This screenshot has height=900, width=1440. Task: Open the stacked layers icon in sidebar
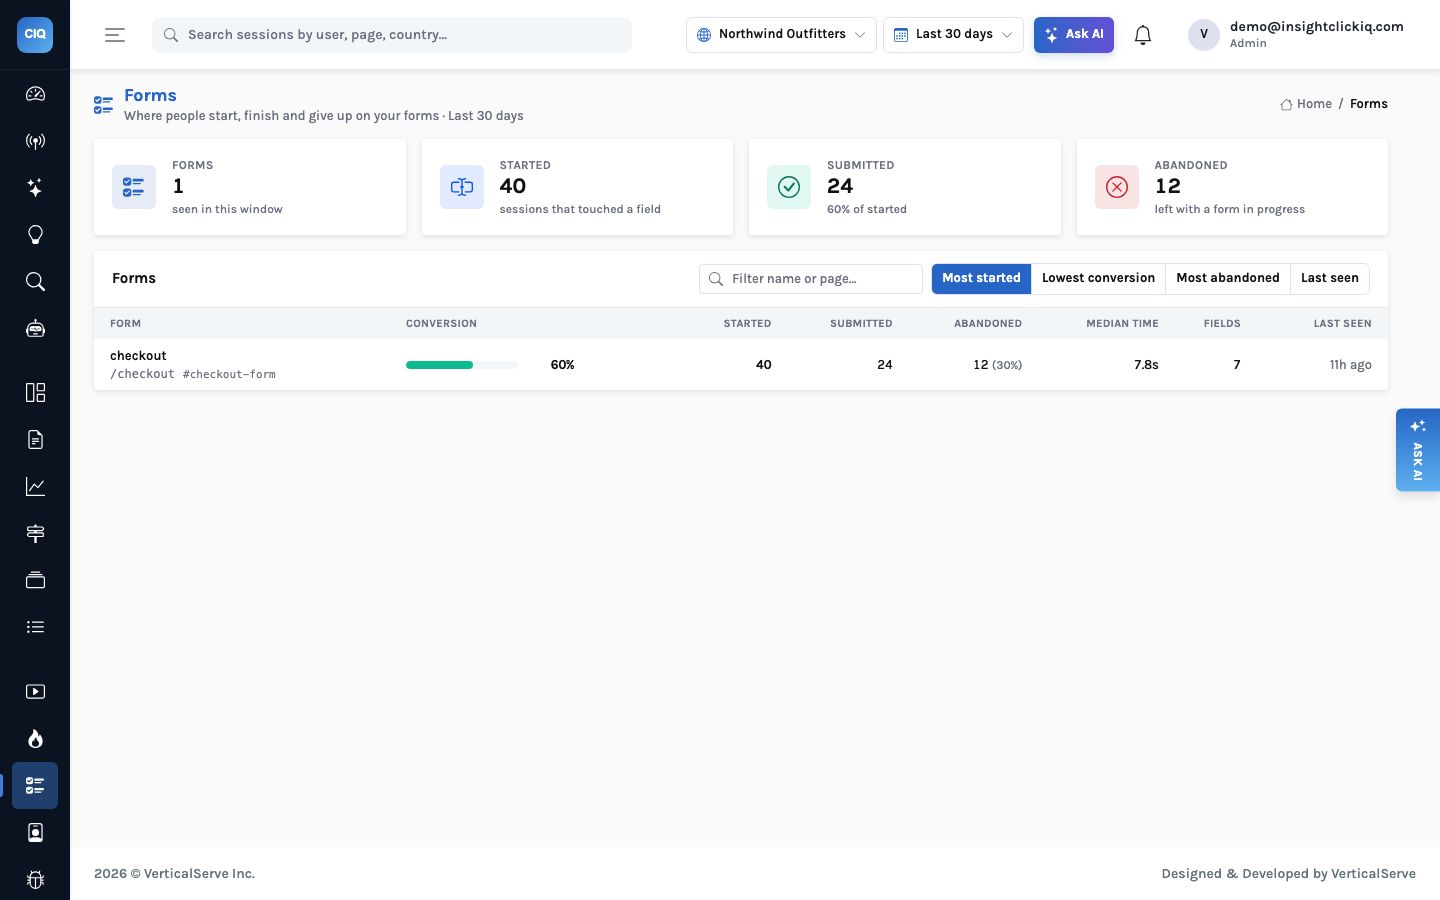click(35, 580)
